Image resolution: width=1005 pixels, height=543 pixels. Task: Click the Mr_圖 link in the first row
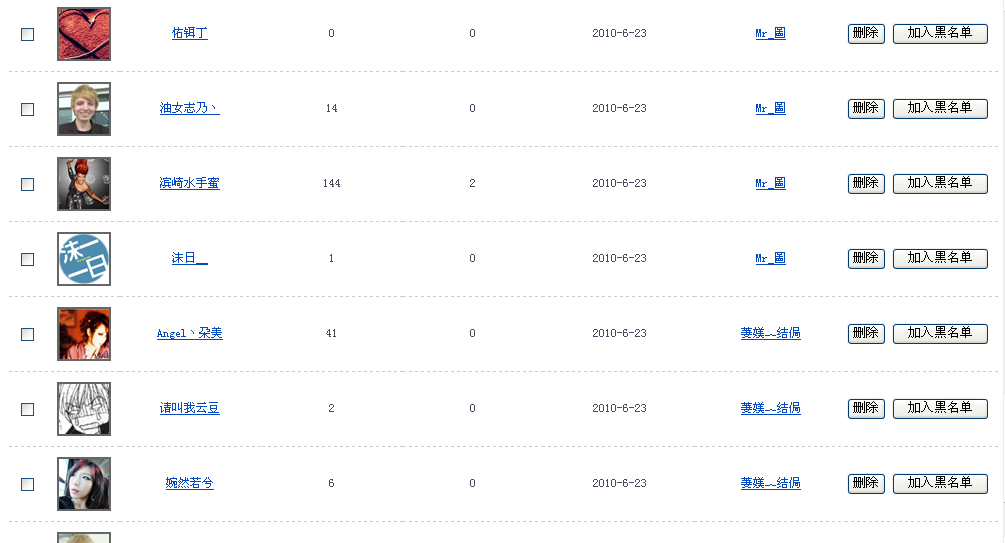click(770, 33)
